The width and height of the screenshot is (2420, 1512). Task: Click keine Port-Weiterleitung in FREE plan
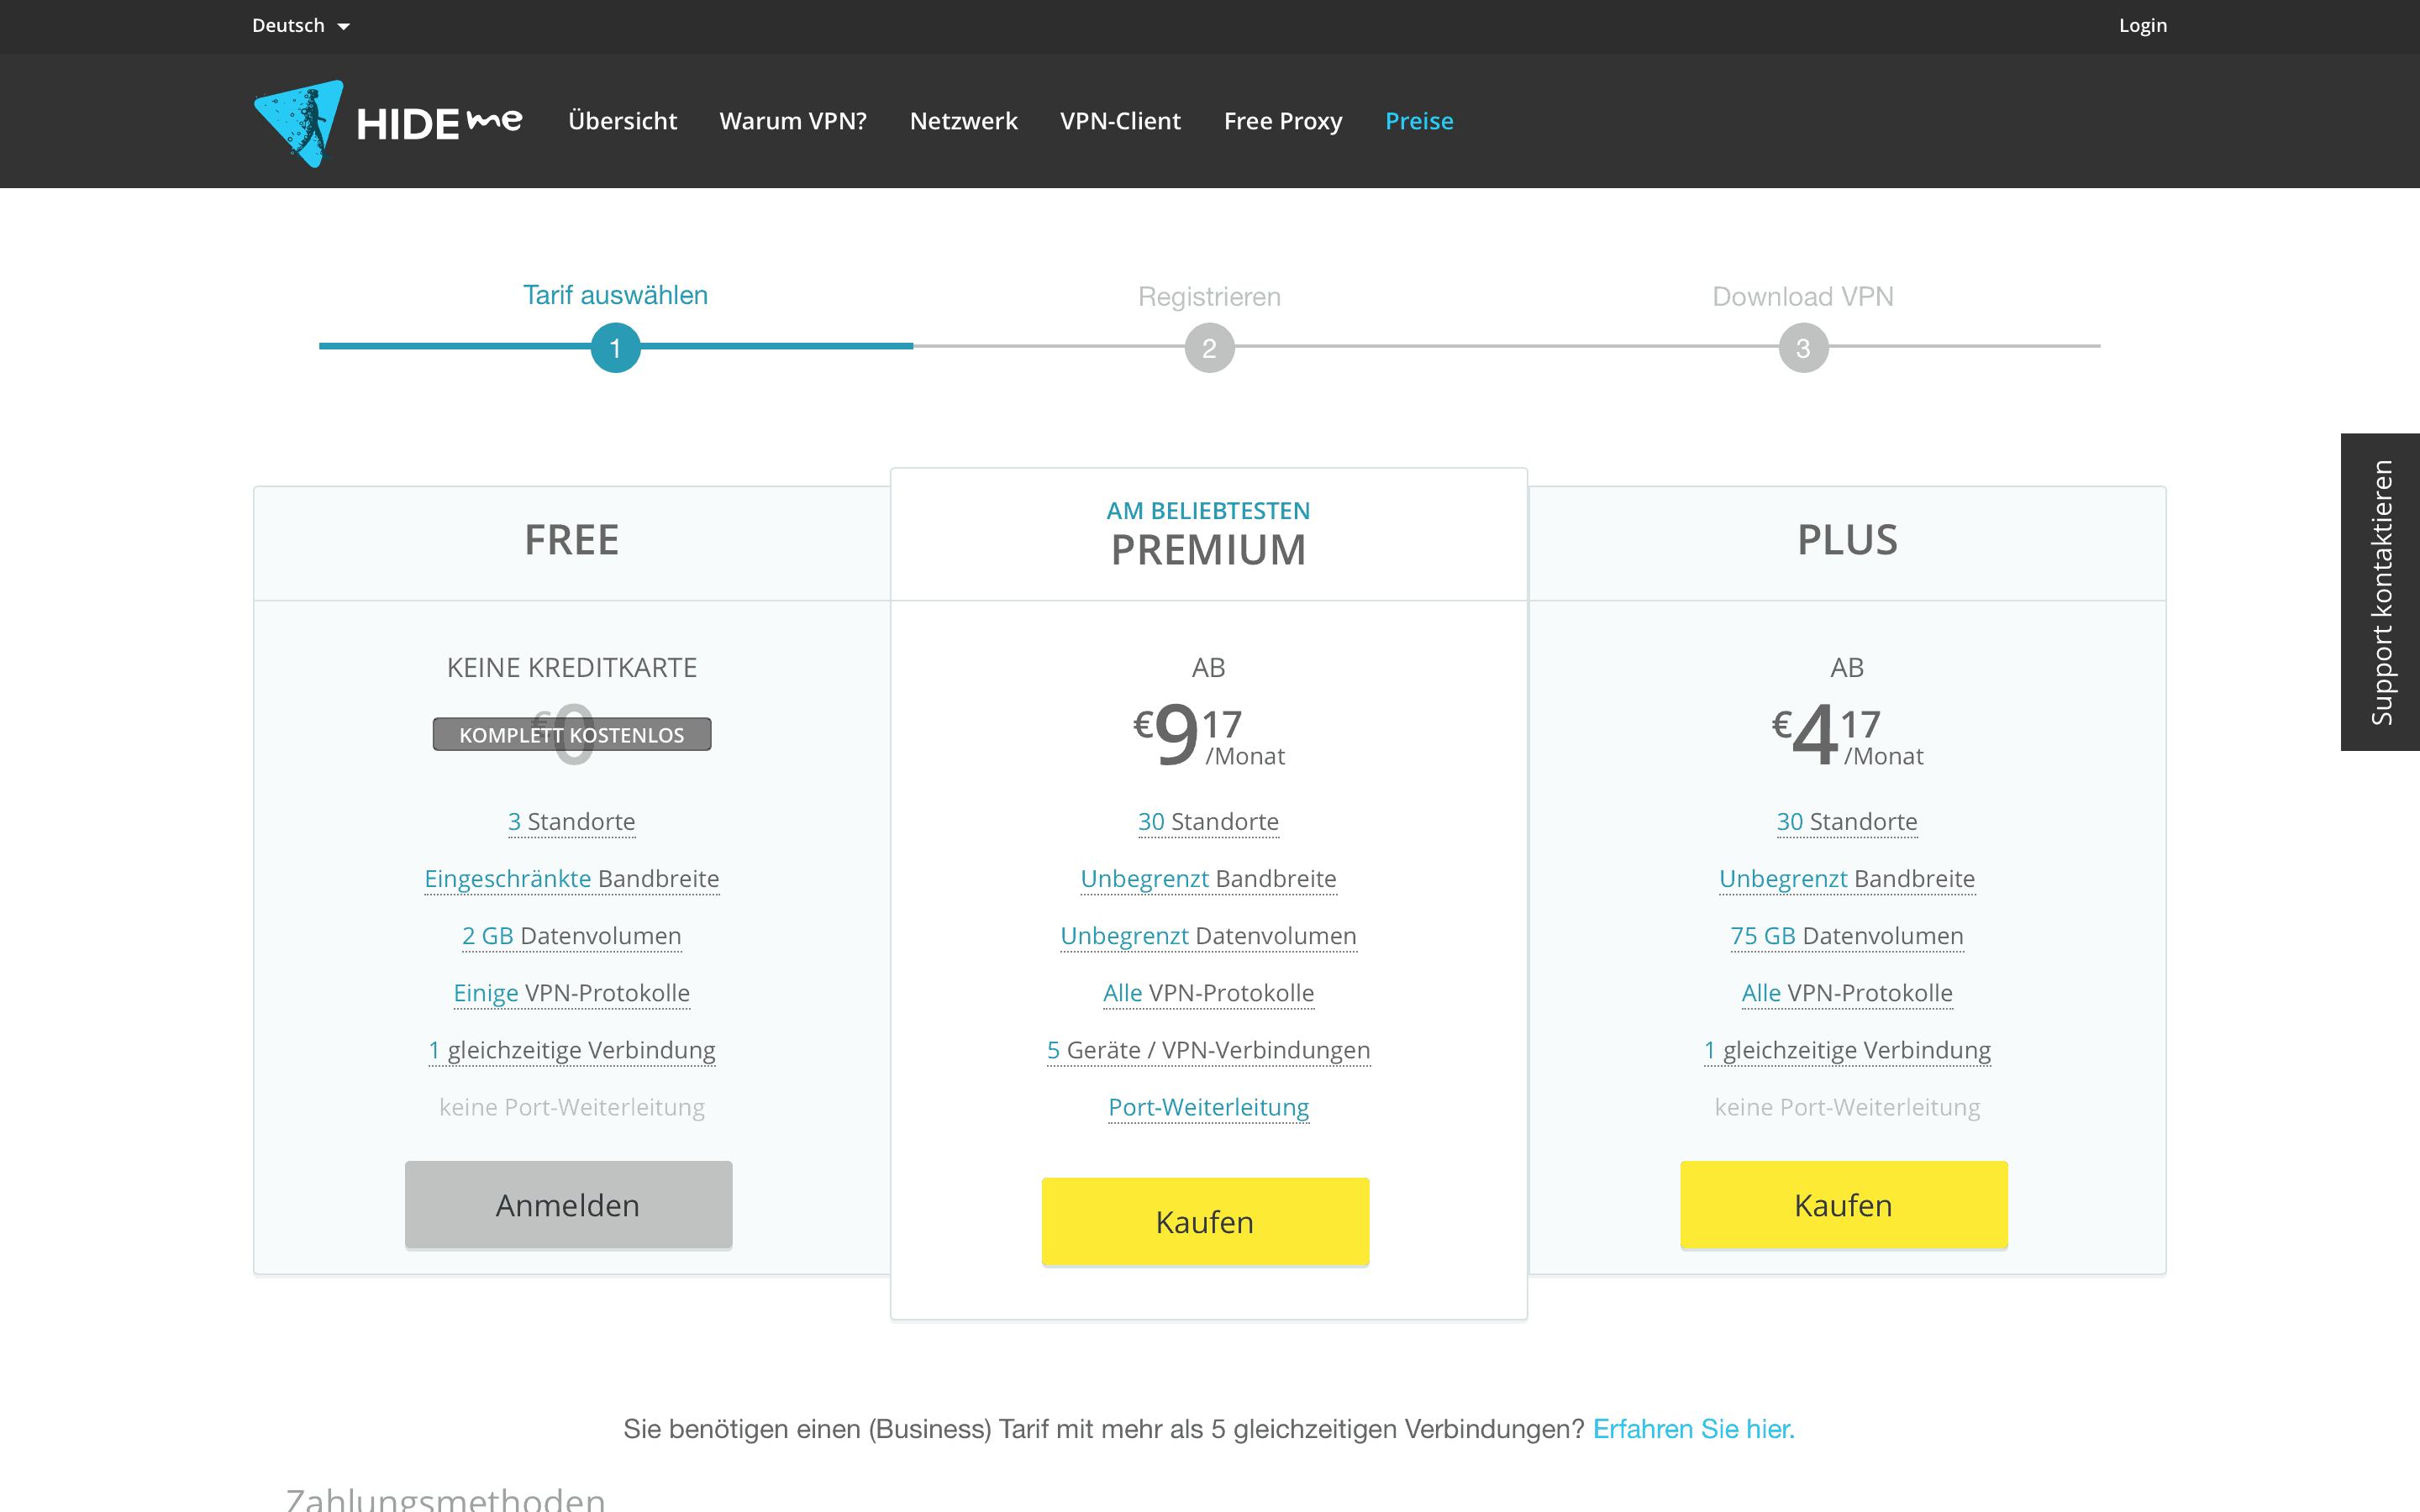[571, 1107]
